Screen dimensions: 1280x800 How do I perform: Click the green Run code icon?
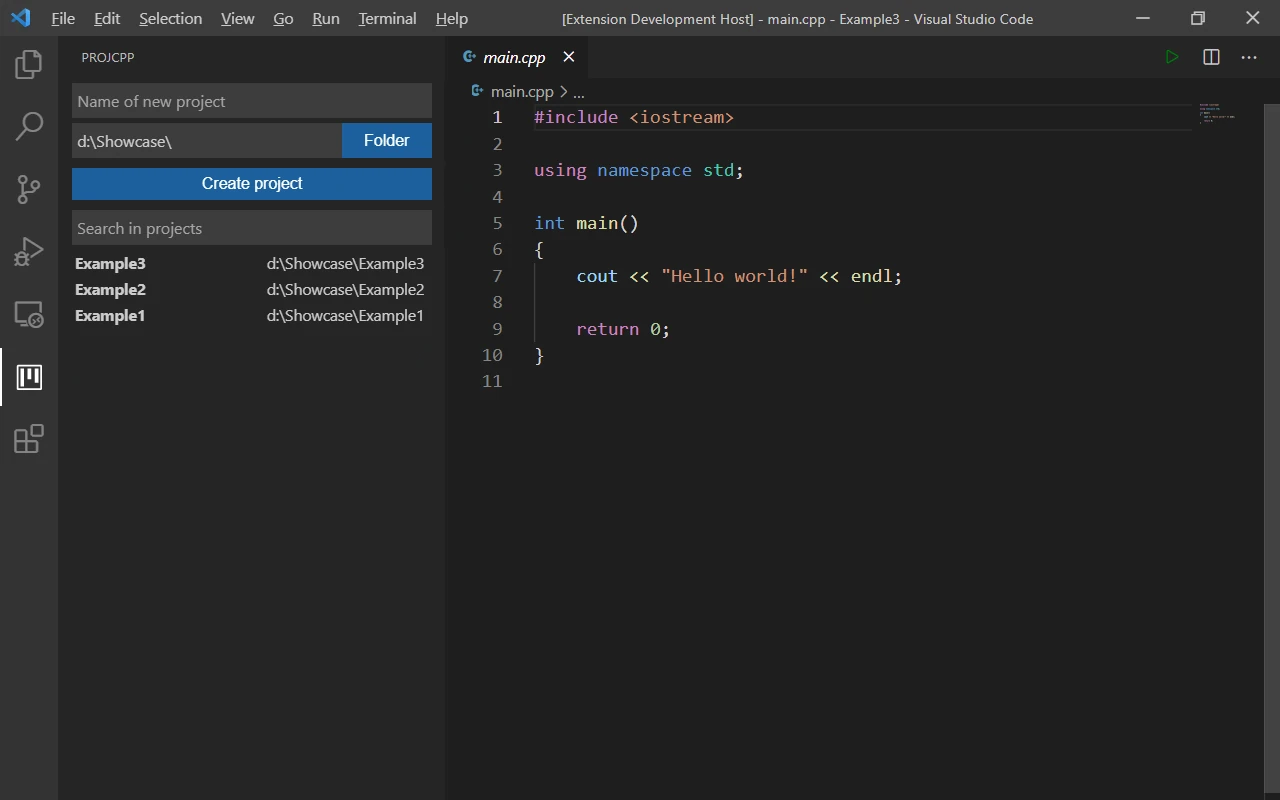coord(1172,57)
